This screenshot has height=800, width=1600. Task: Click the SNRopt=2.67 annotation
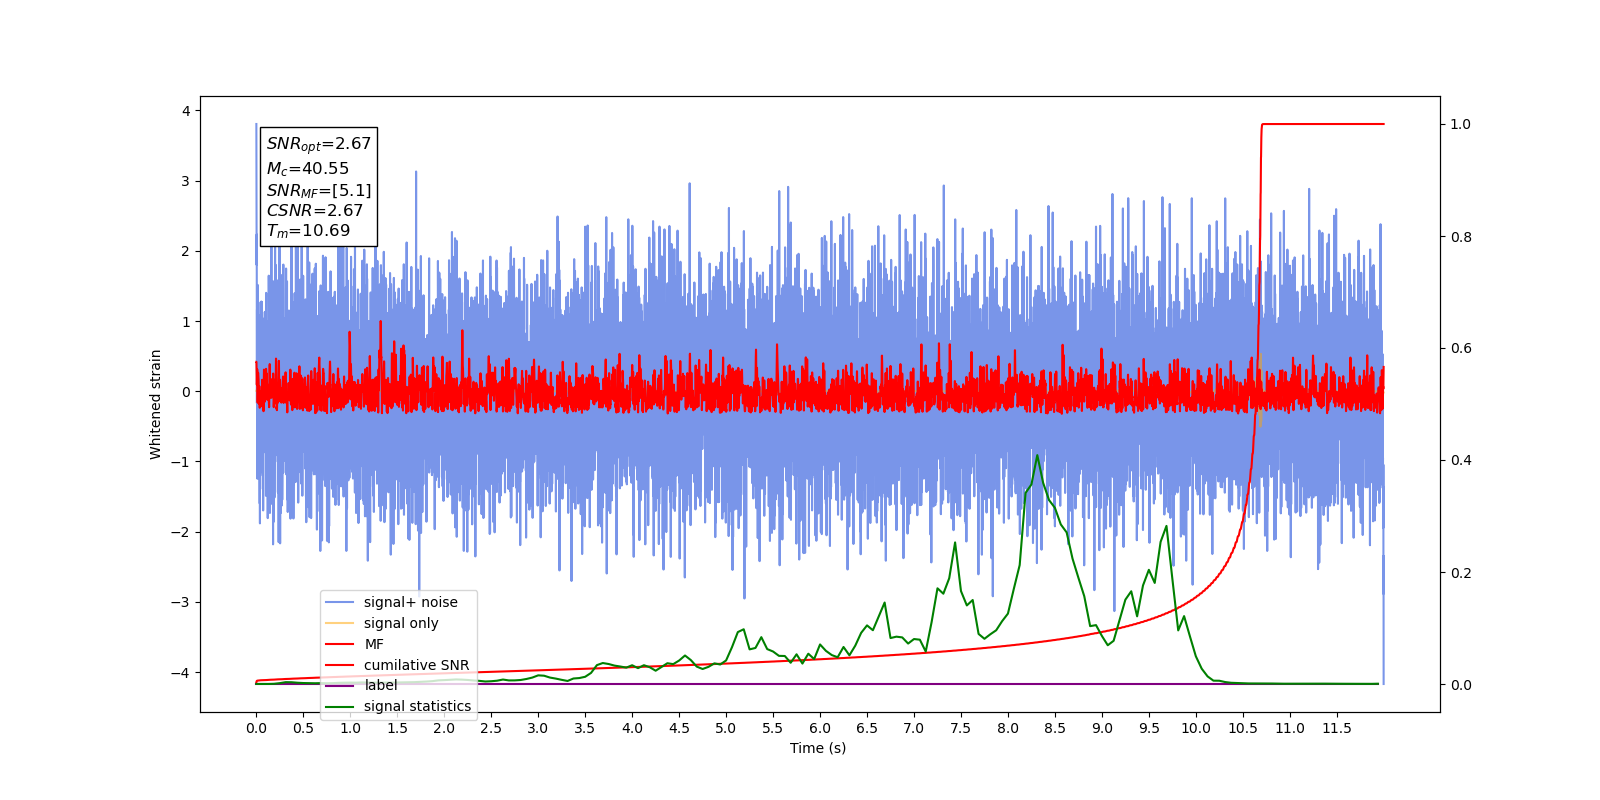[319, 144]
